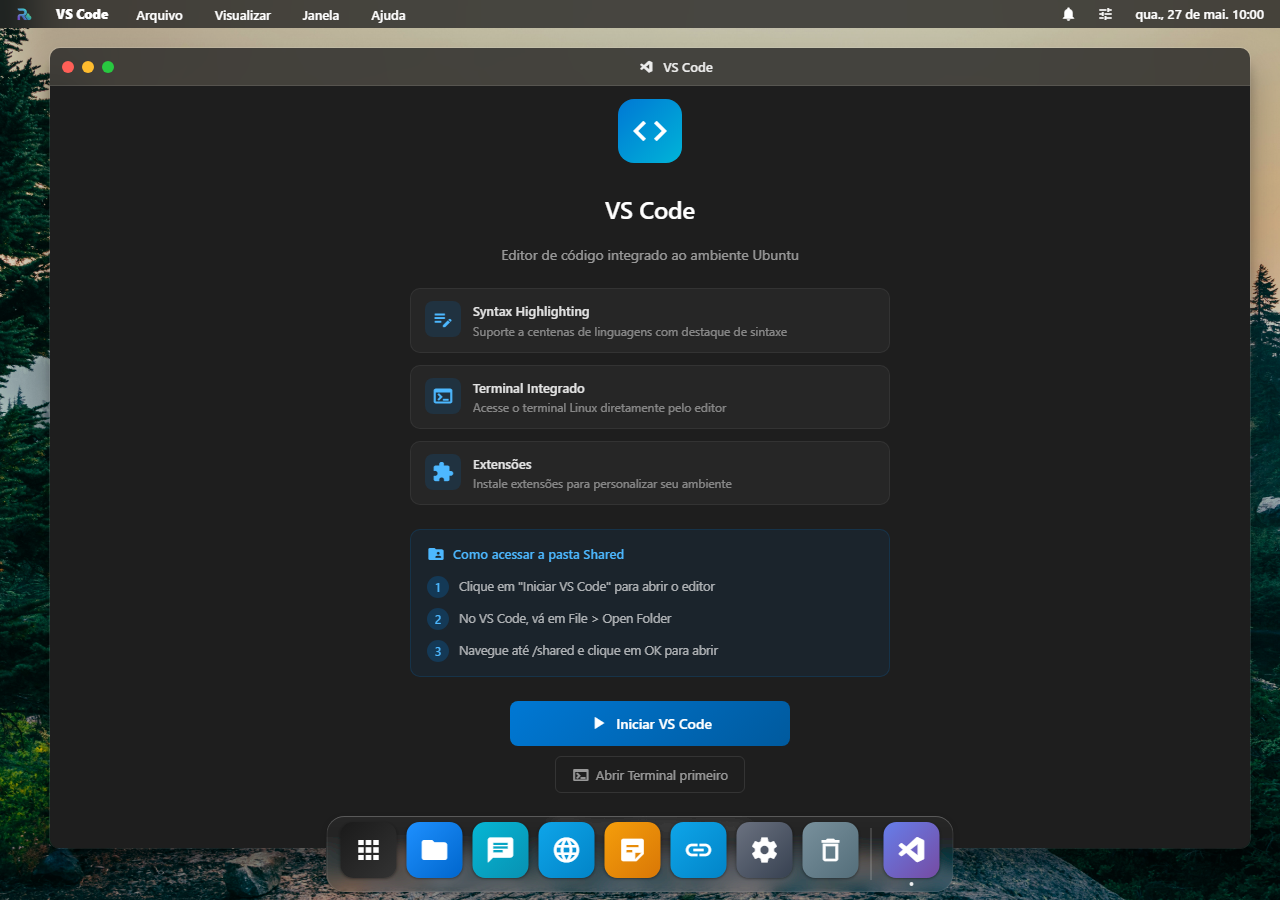Click Abrir Terminal primeiro button

click(x=650, y=775)
